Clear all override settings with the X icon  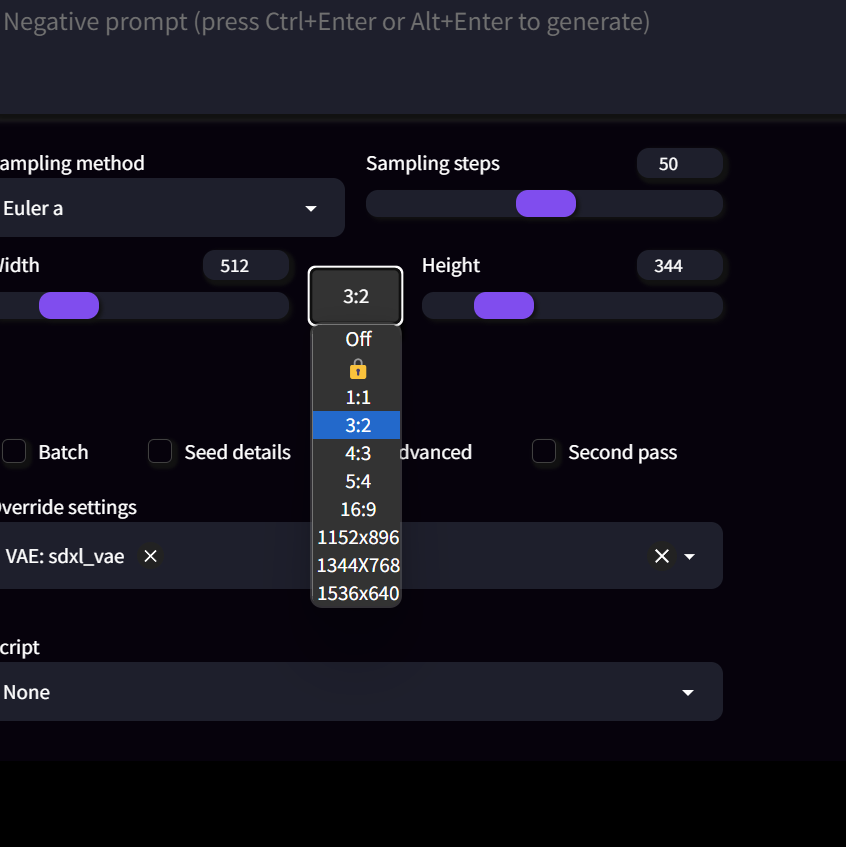pyautogui.click(x=661, y=556)
